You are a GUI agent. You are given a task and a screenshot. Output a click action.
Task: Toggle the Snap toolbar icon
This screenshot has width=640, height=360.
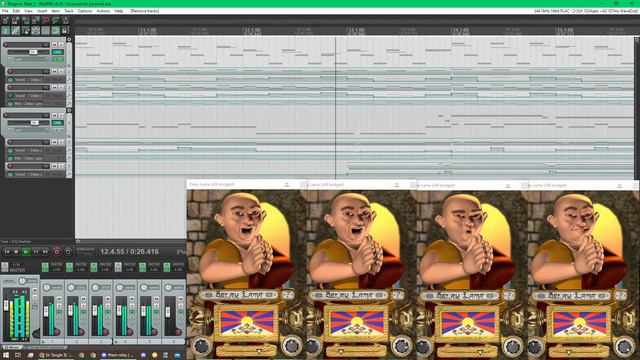pyautogui.click(x=56, y=30)
